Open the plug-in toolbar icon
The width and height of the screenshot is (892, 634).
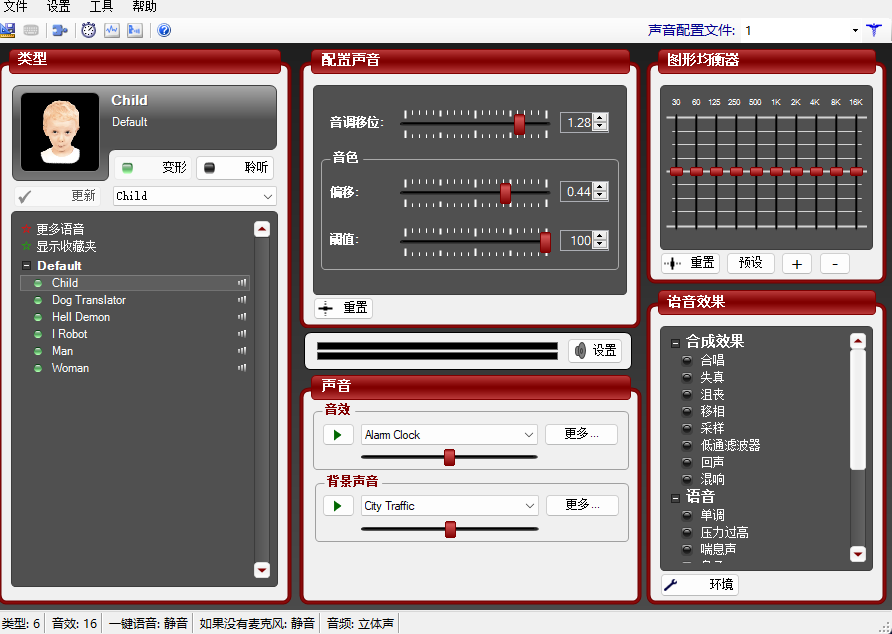pyautogui.click(x=58, y=30)
